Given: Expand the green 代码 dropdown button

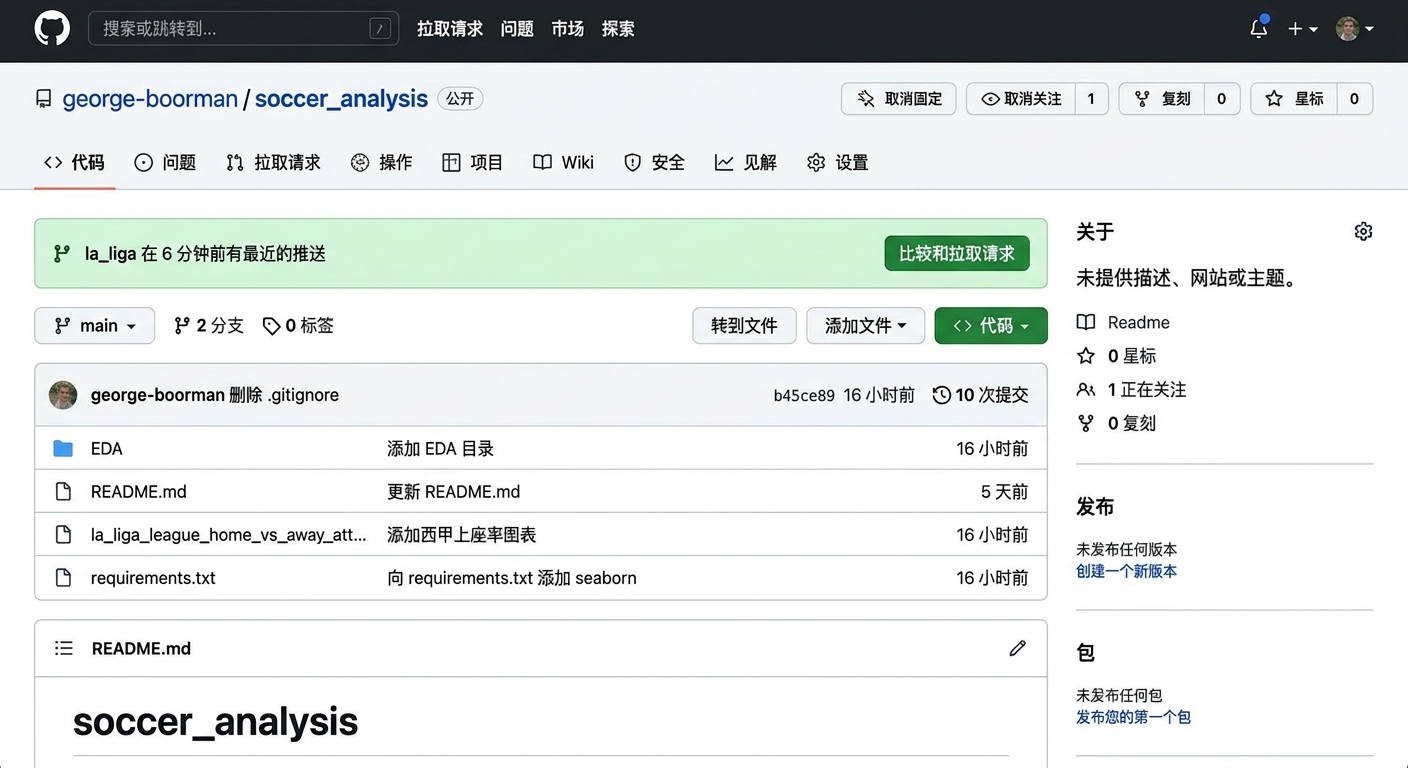Looking at the screenshot, I should coord(991,325).
